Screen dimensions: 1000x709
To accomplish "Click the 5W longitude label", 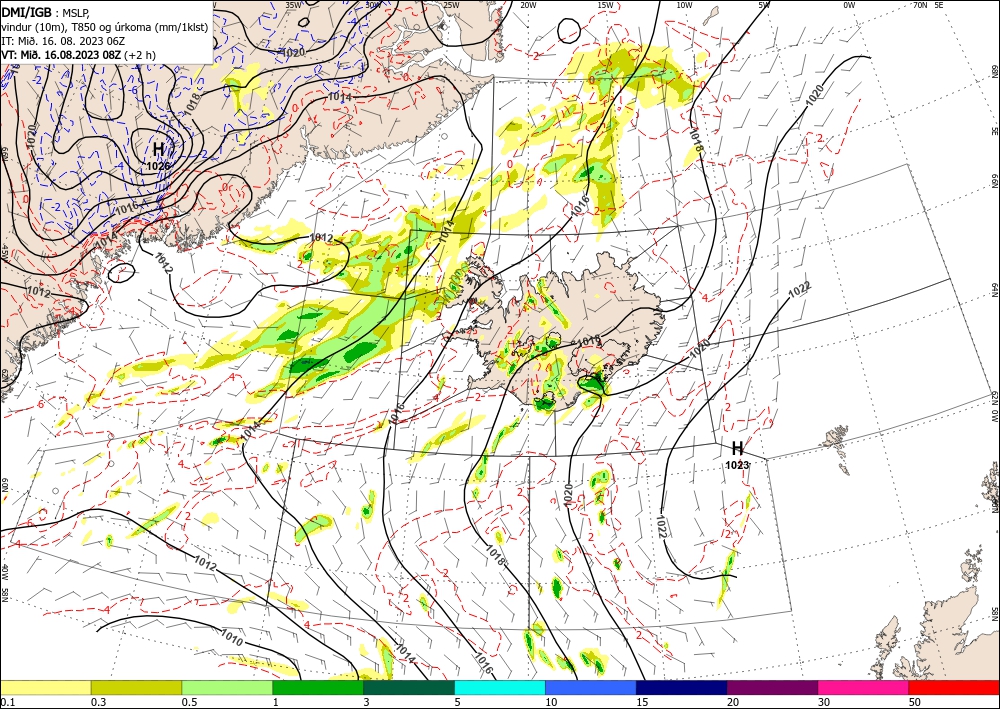I will (x=764, y=4).
